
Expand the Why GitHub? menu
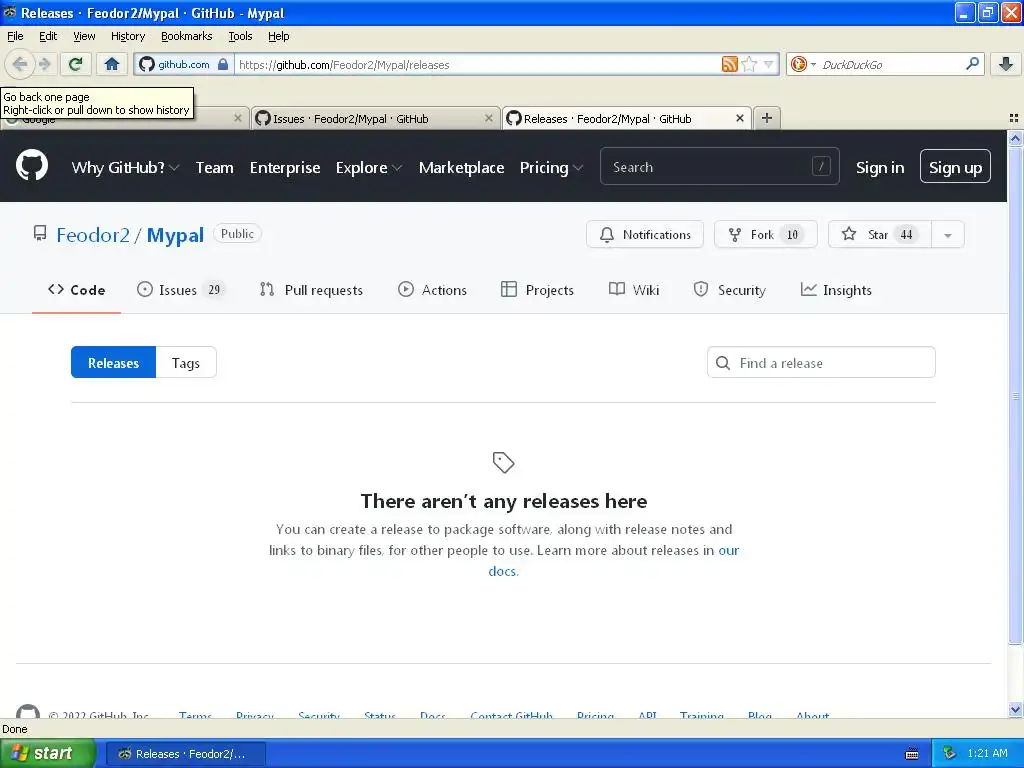(125, 168)
